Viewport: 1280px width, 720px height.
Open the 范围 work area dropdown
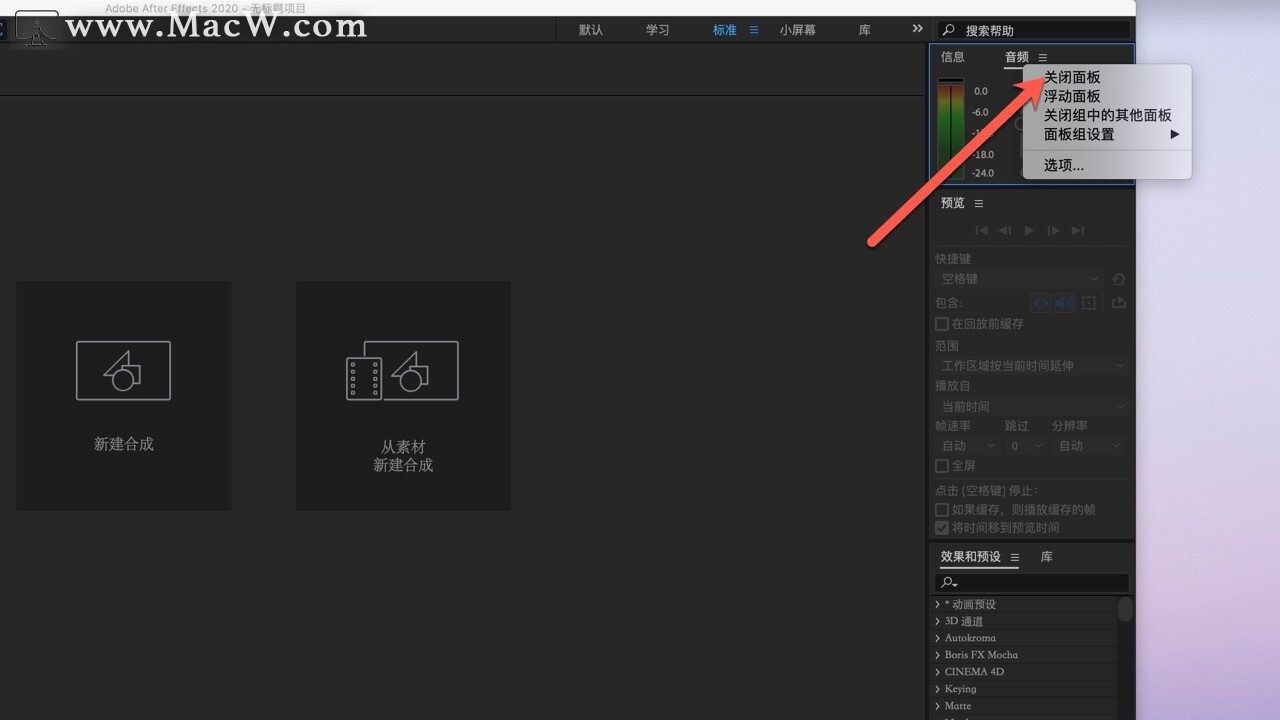pyautogui.click(x=1032, y=366)
